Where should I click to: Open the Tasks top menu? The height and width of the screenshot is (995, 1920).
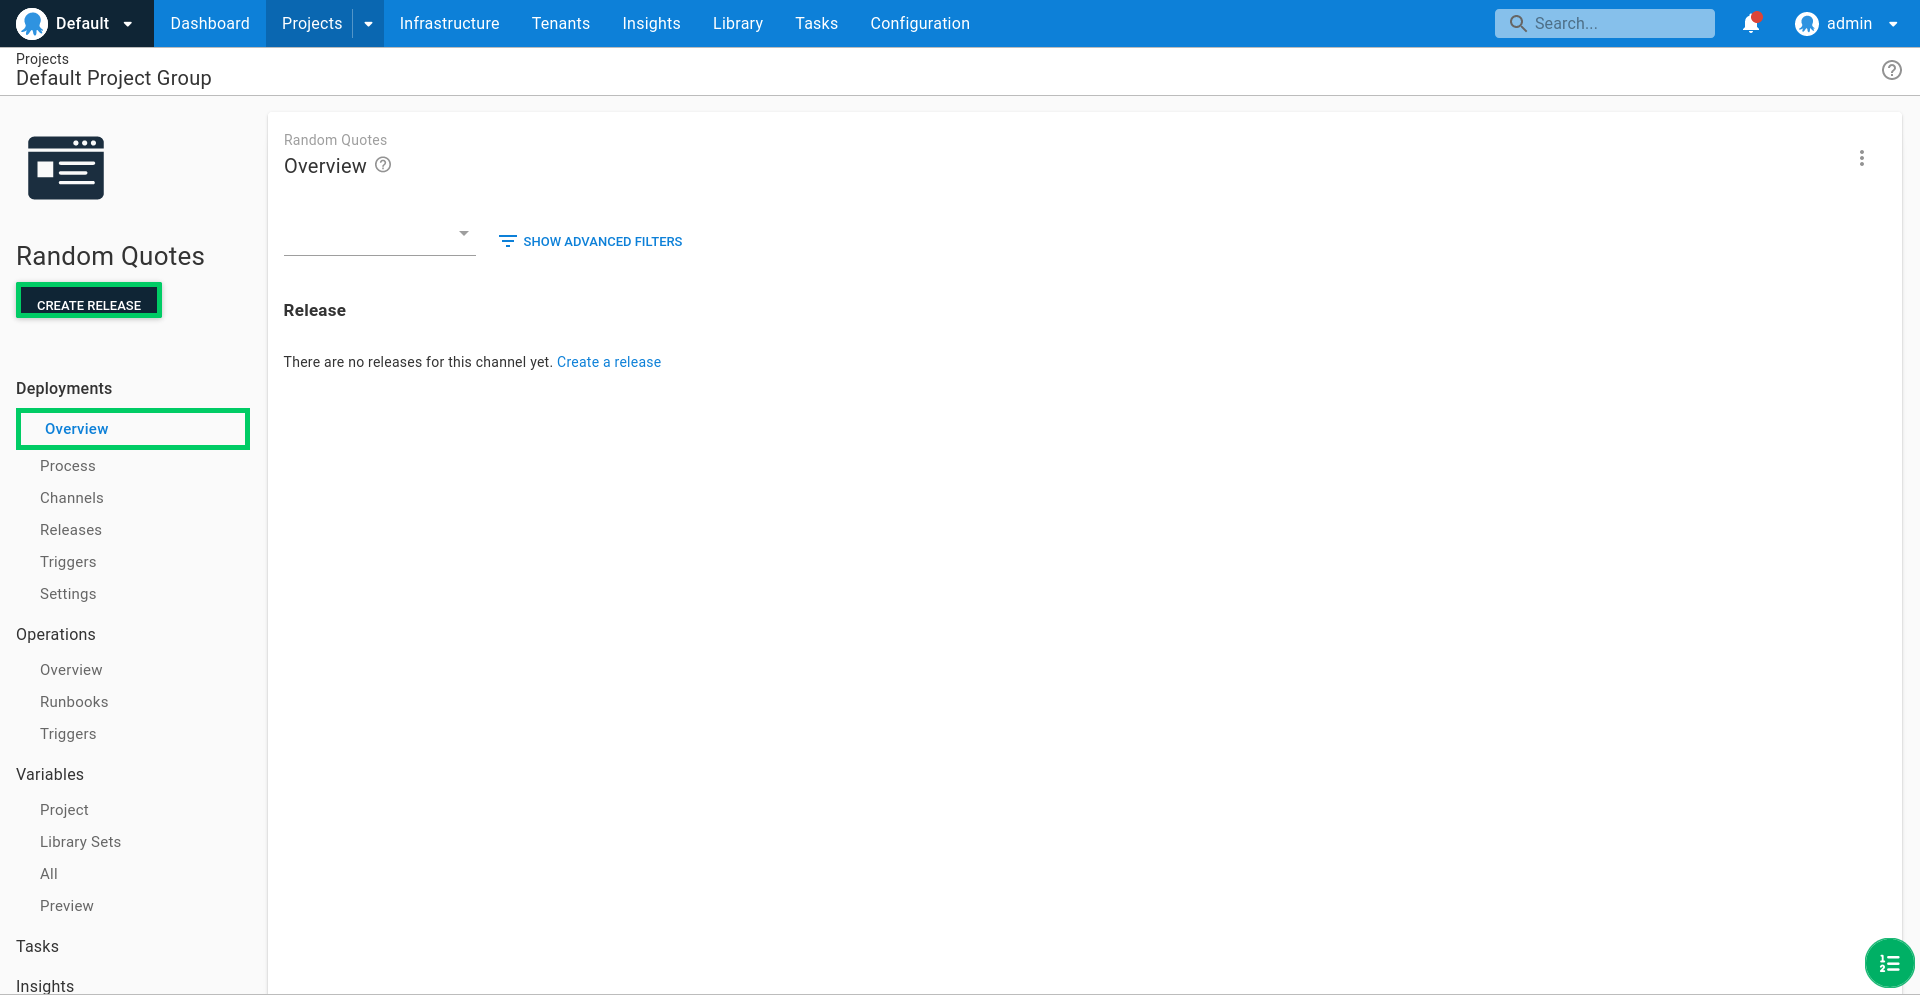[816, 23]
